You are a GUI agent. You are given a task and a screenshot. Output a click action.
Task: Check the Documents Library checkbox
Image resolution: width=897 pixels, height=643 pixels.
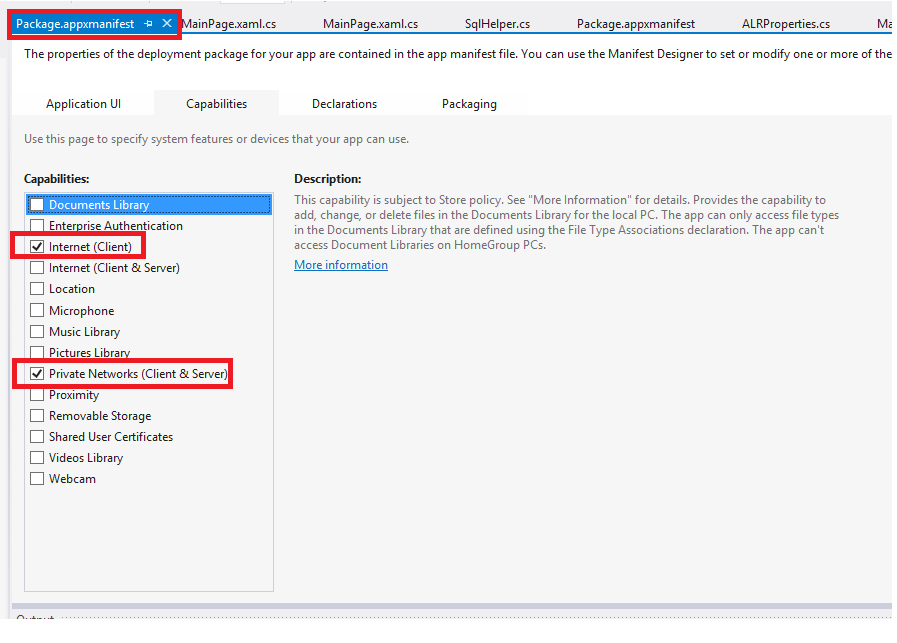click(x=37, y=205)
